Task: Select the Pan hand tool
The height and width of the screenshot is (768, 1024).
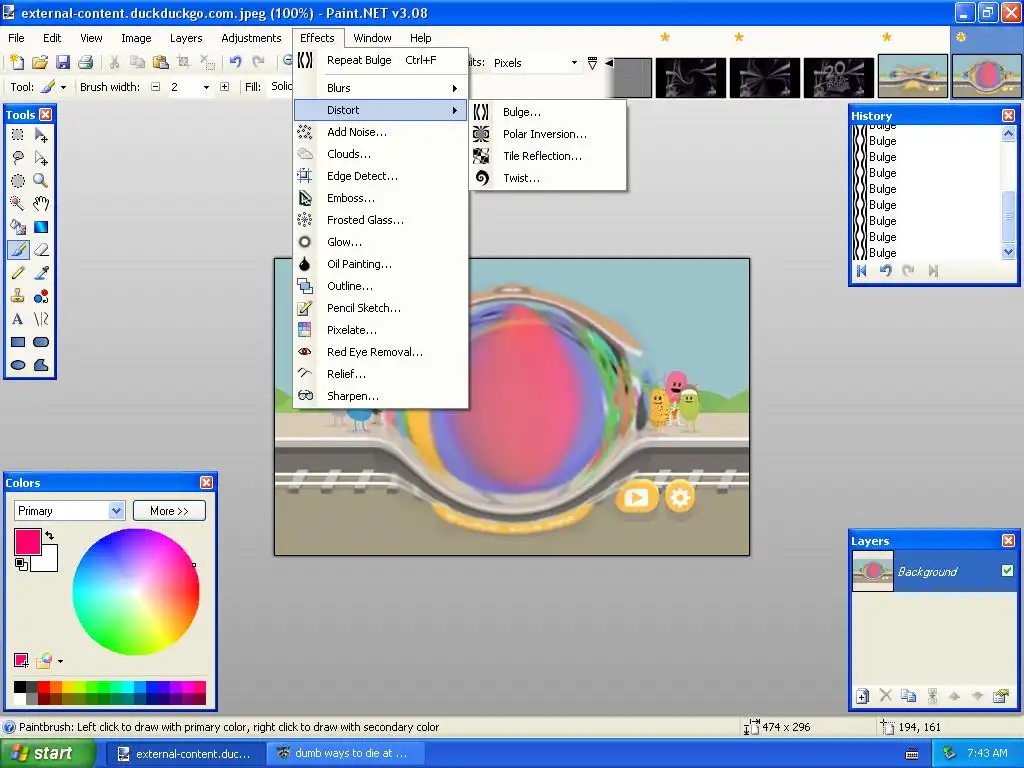Action: (x=41, y=204)
